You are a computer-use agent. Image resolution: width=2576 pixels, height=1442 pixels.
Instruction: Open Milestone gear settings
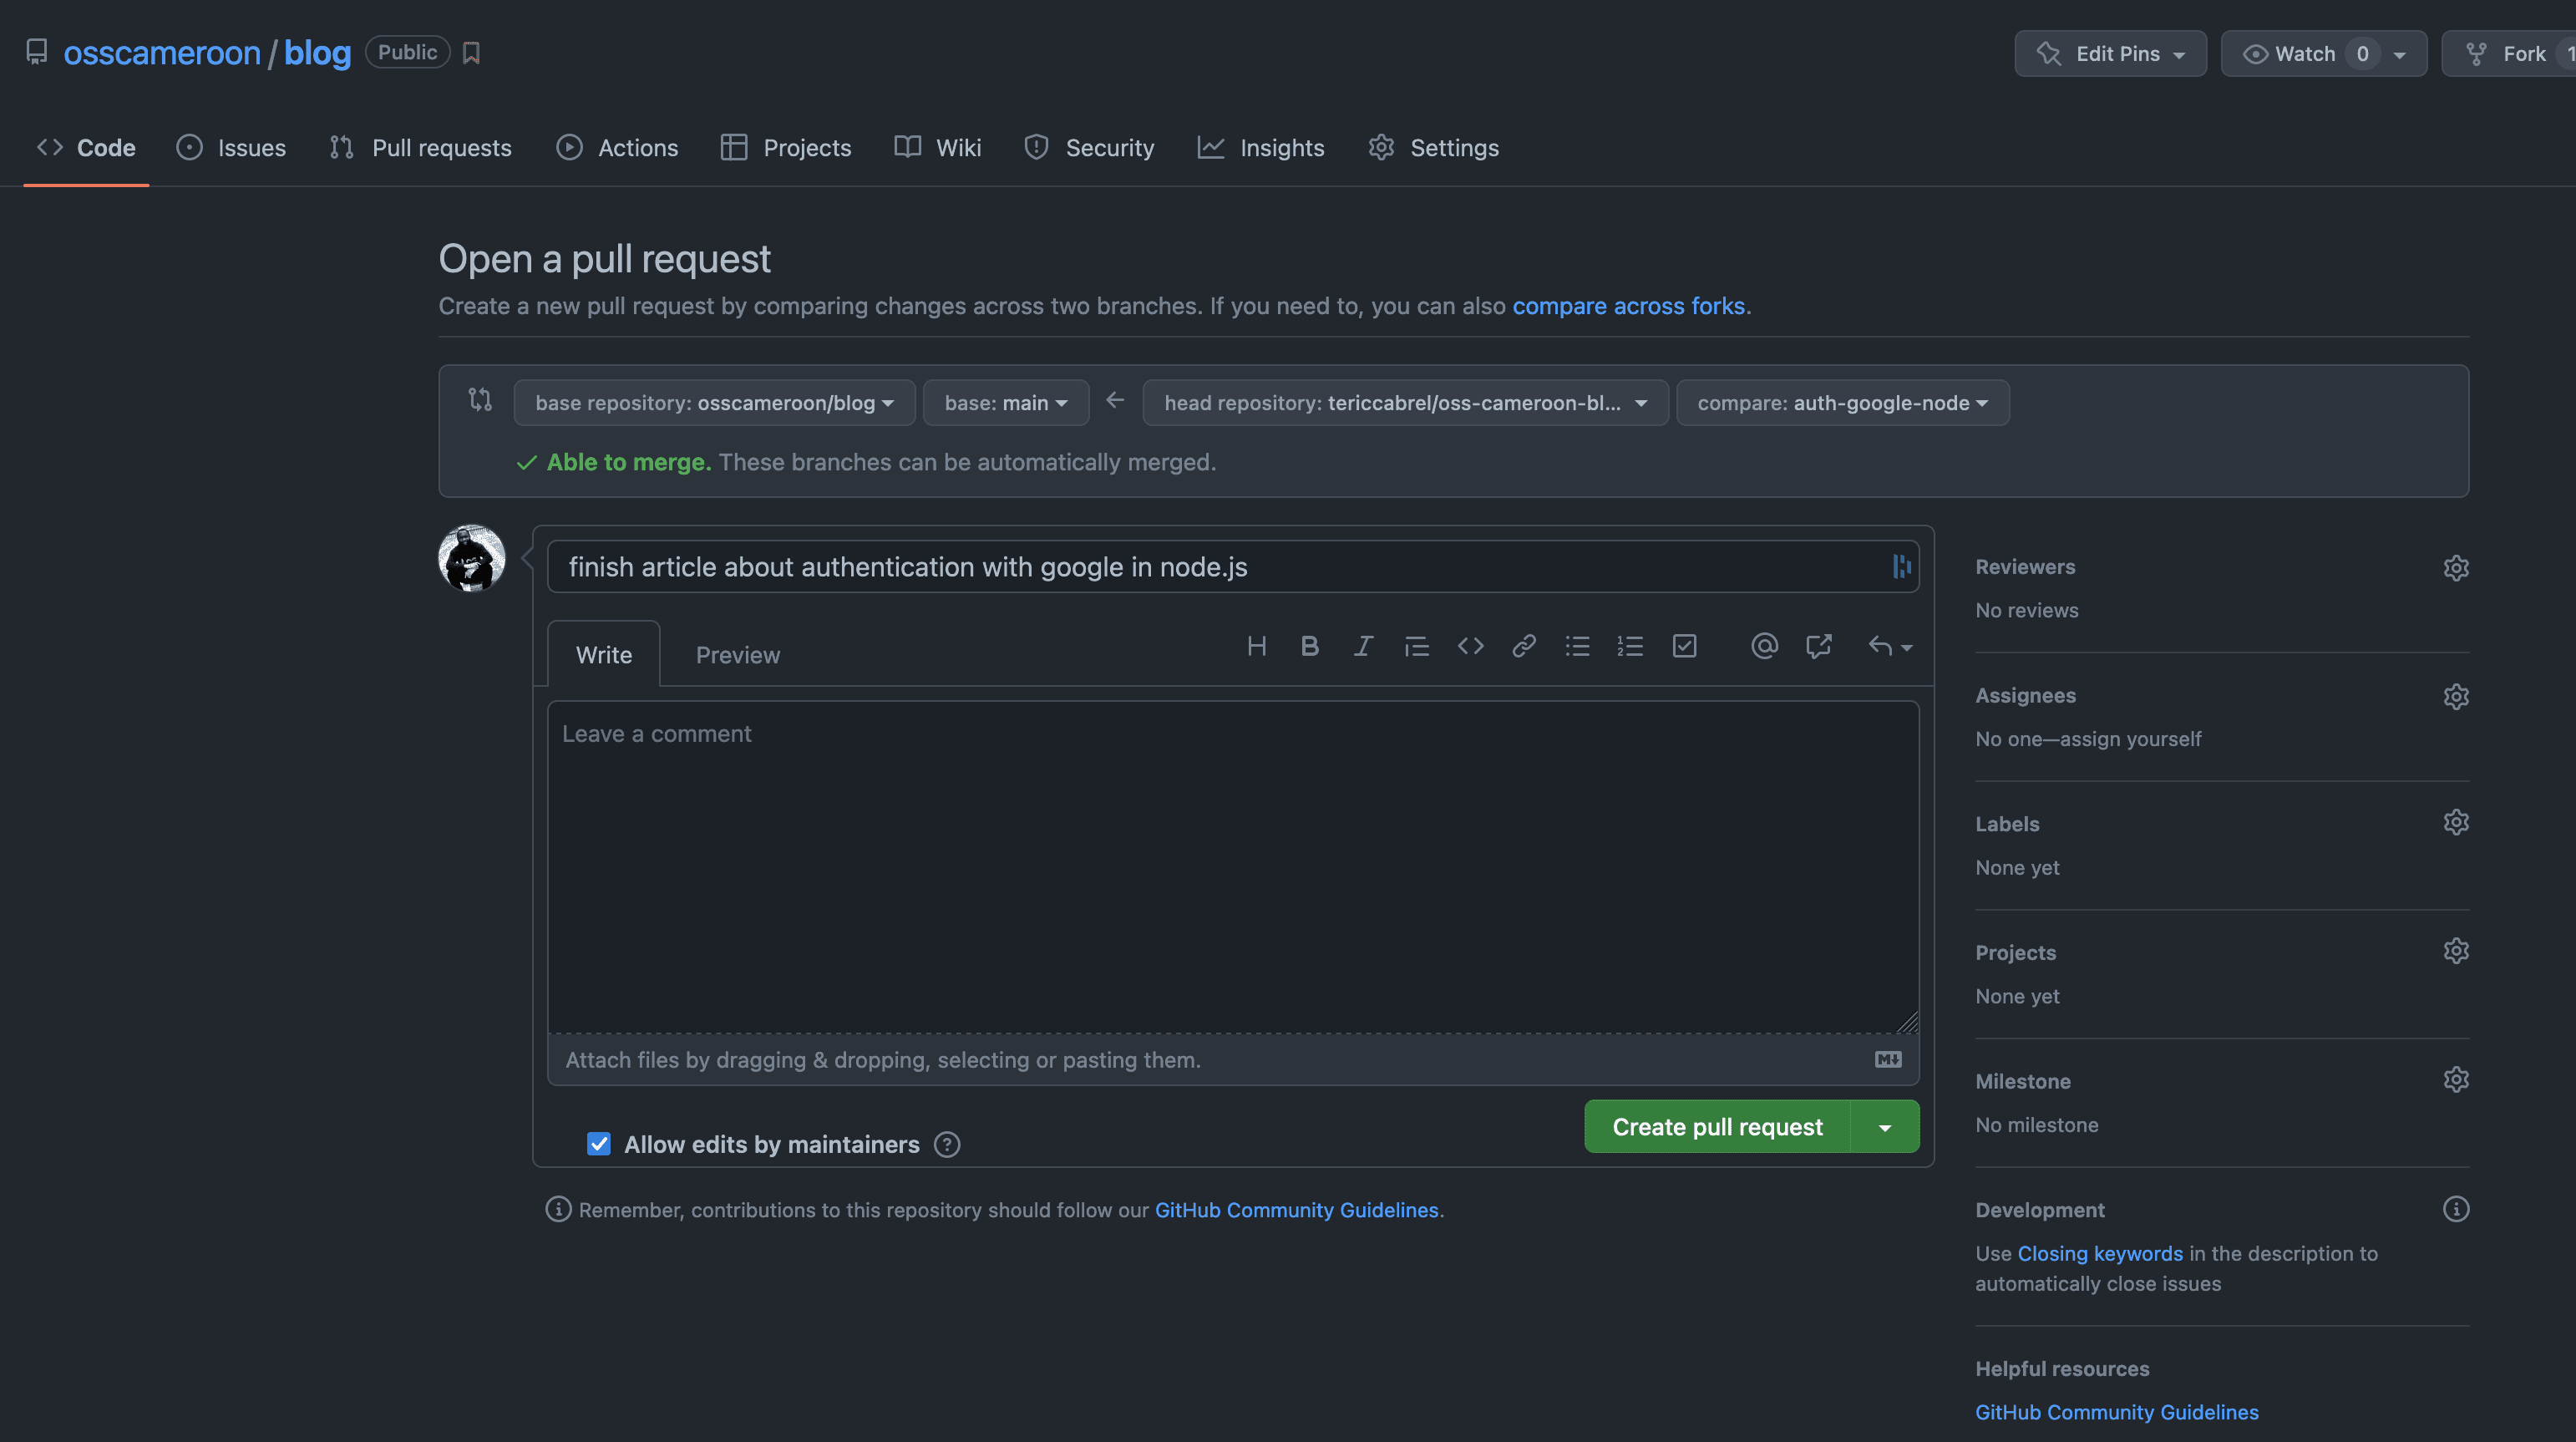[2456, 1079]
